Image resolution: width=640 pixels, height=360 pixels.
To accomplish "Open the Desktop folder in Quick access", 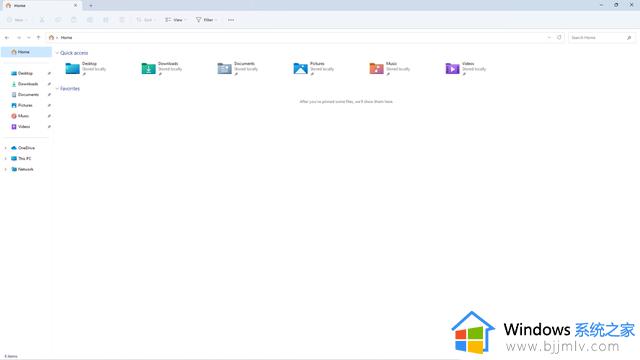I will [x=86, y=68].
